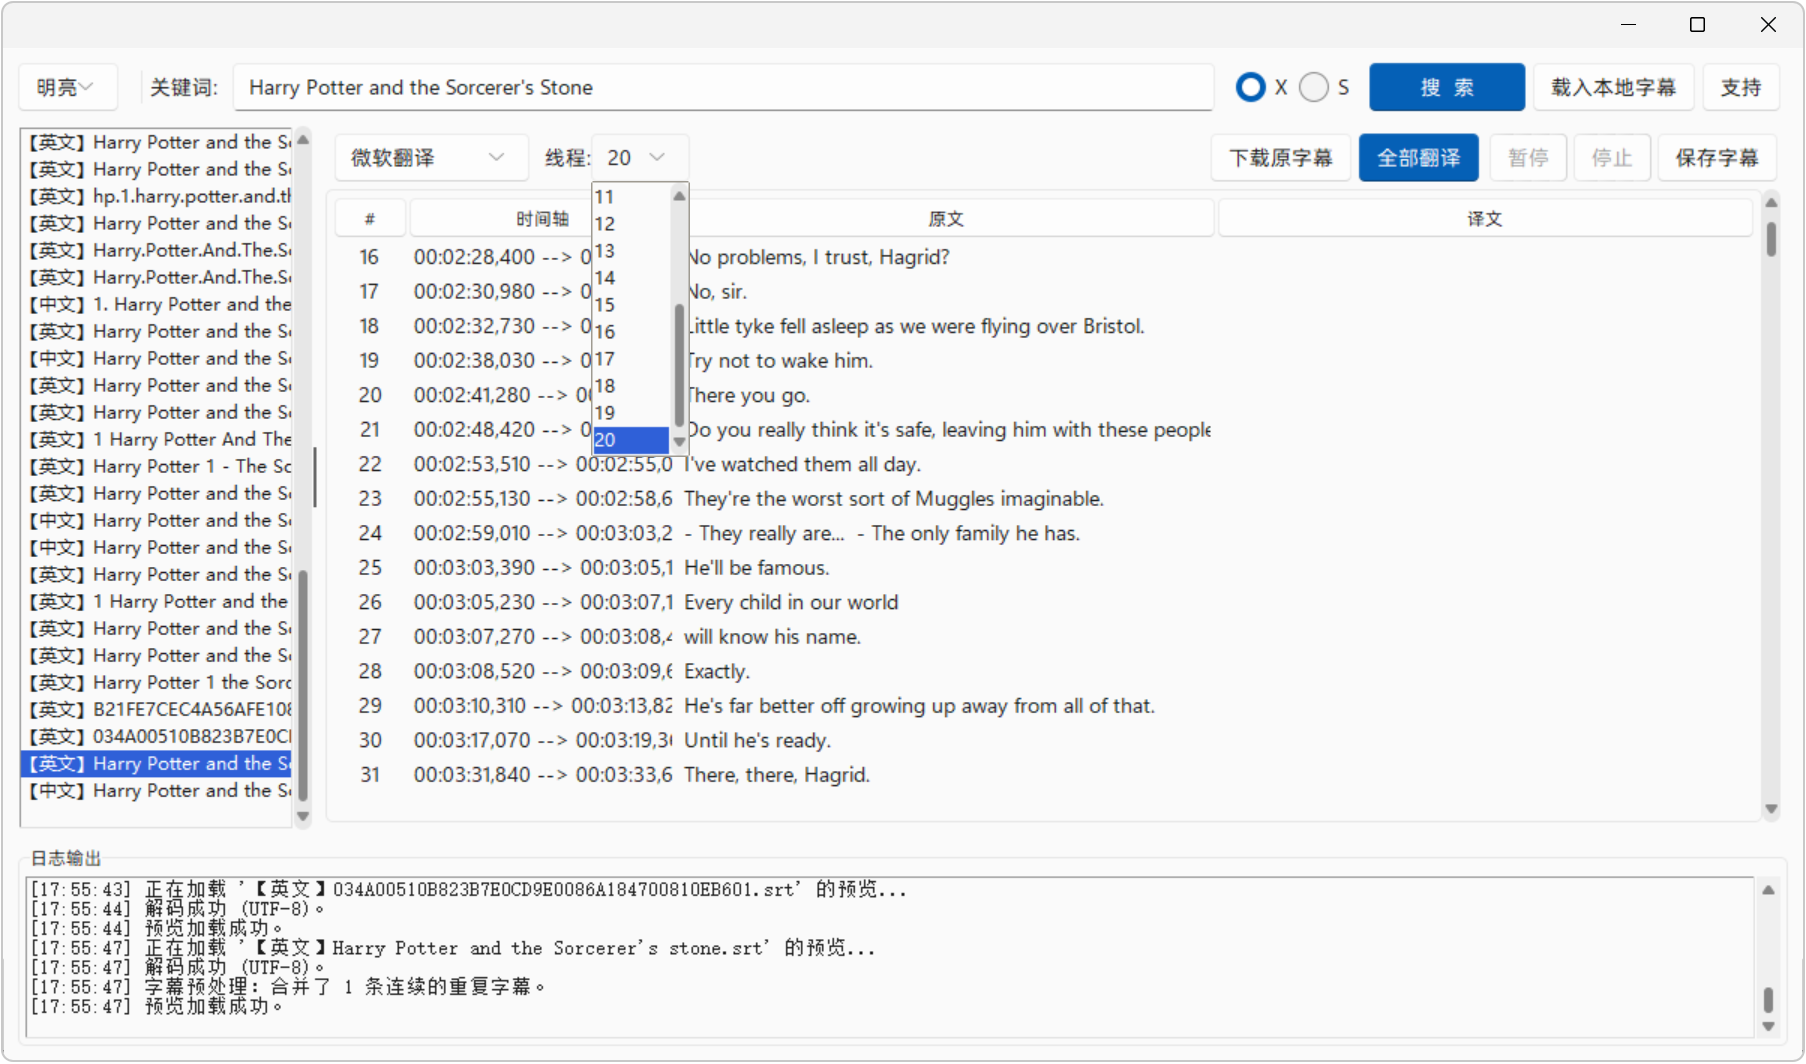
Task: Click the 原文 column header
Action: (x=946, y=219)
